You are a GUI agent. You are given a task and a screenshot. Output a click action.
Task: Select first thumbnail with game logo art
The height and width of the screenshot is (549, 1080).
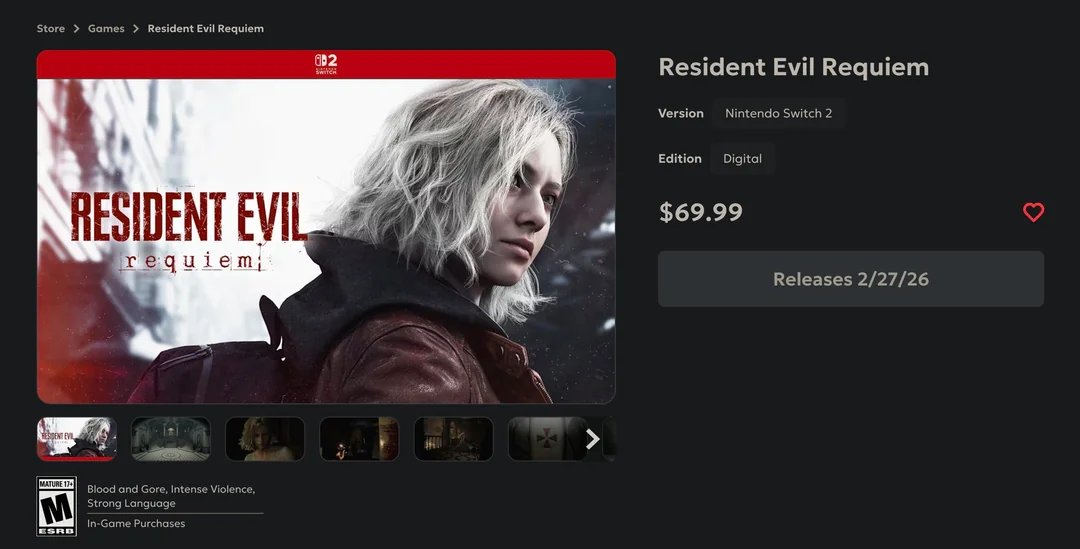(76, 439)
